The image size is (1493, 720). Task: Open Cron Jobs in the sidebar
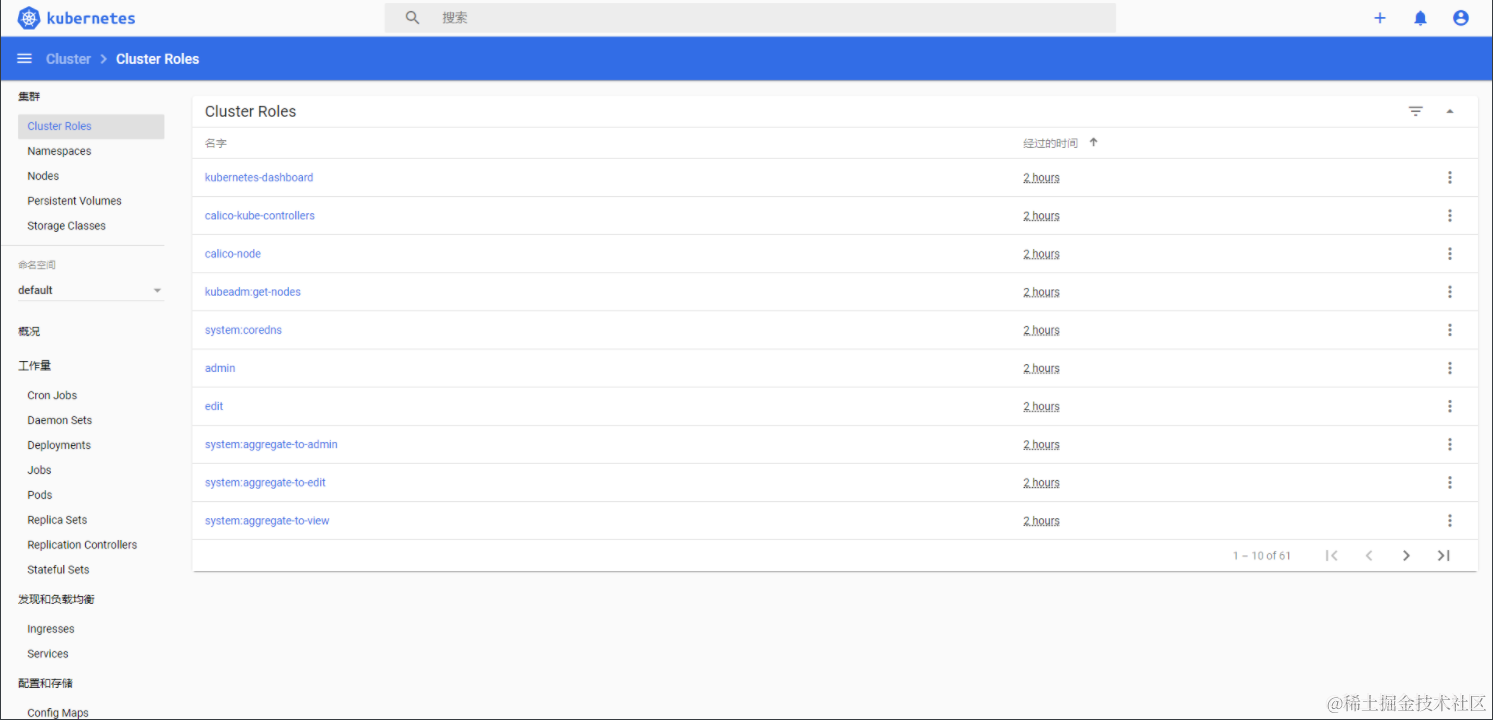point(52,395)
